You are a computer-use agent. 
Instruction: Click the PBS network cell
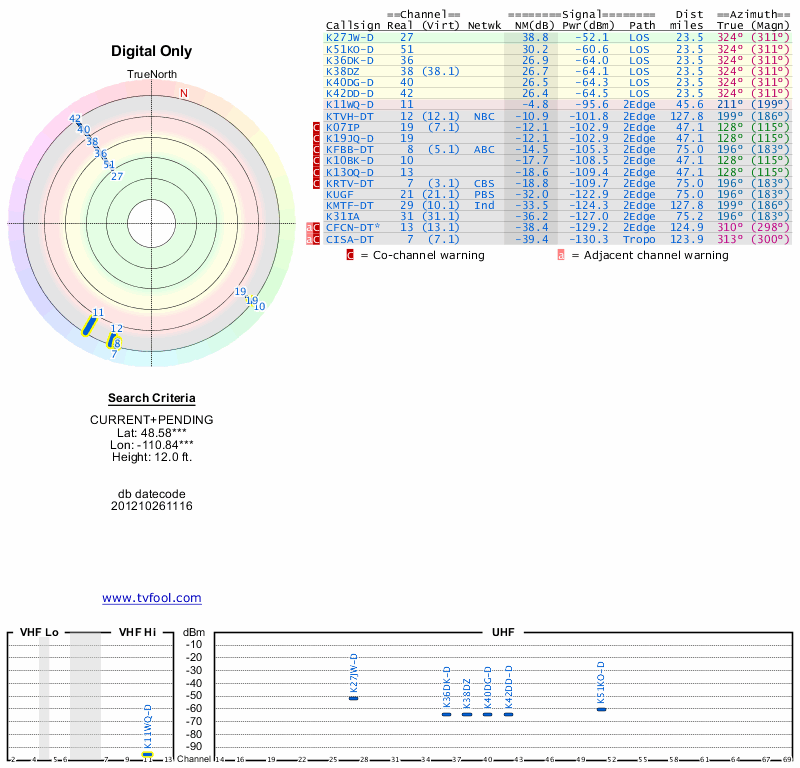(x=484, y=194)
